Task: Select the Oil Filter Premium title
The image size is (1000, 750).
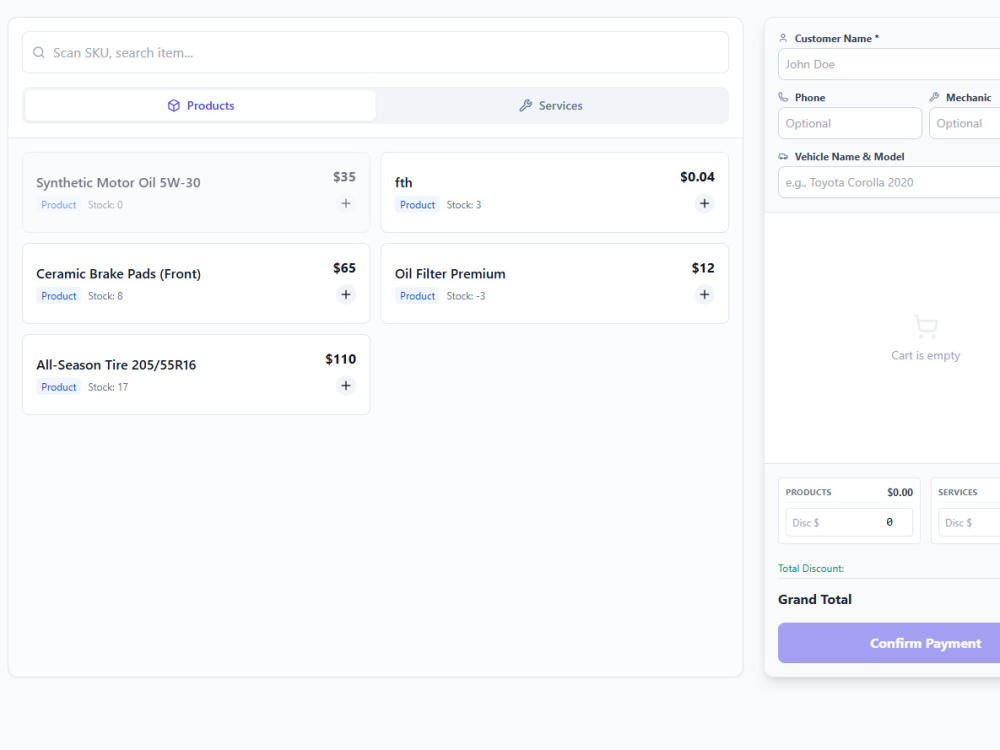Action: [450, 274]
